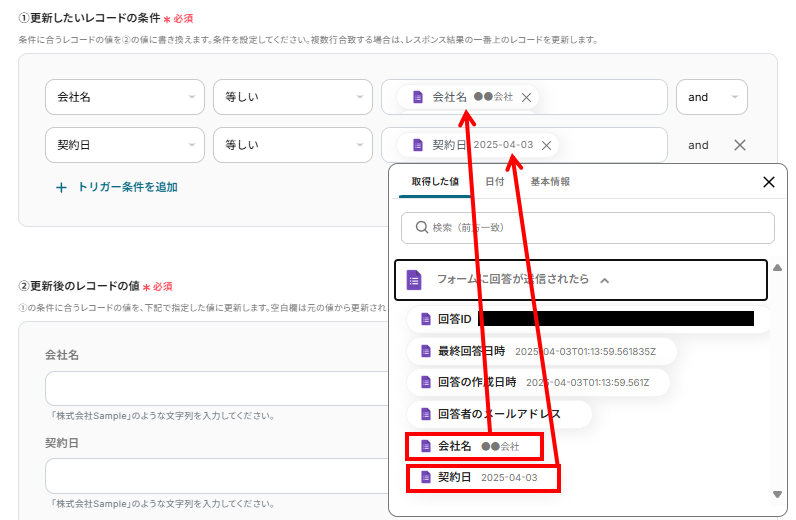Image resolution: width=796 pixels, height=520 pixels.
Task: Collapse the フォームに回答が送信されたら section
Action: pos(604,280)
